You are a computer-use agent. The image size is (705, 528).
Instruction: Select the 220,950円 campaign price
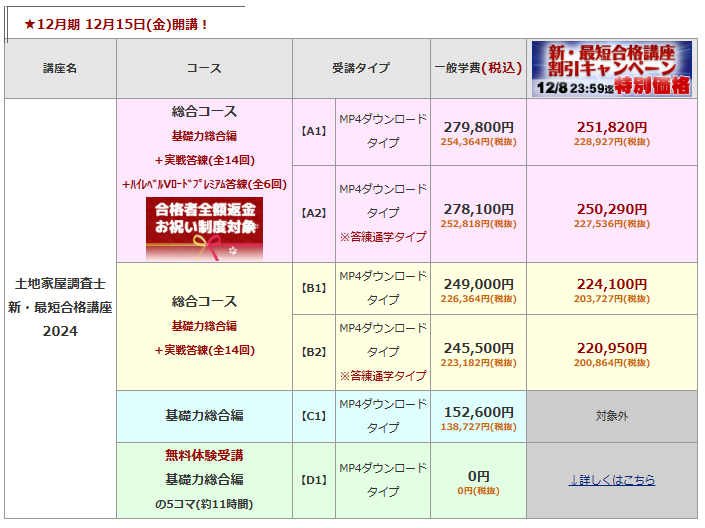pyautogui.click(x=612, y=348)
